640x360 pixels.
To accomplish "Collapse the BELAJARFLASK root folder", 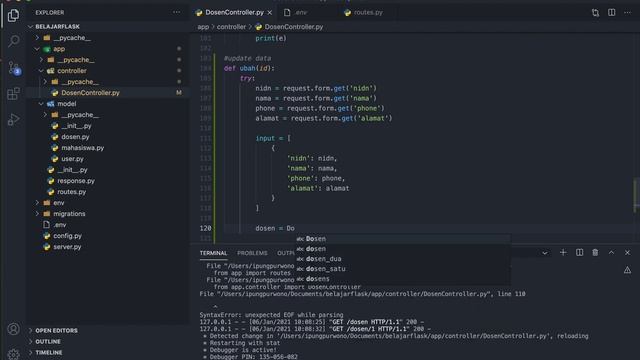I will click(x=57, y=27).
